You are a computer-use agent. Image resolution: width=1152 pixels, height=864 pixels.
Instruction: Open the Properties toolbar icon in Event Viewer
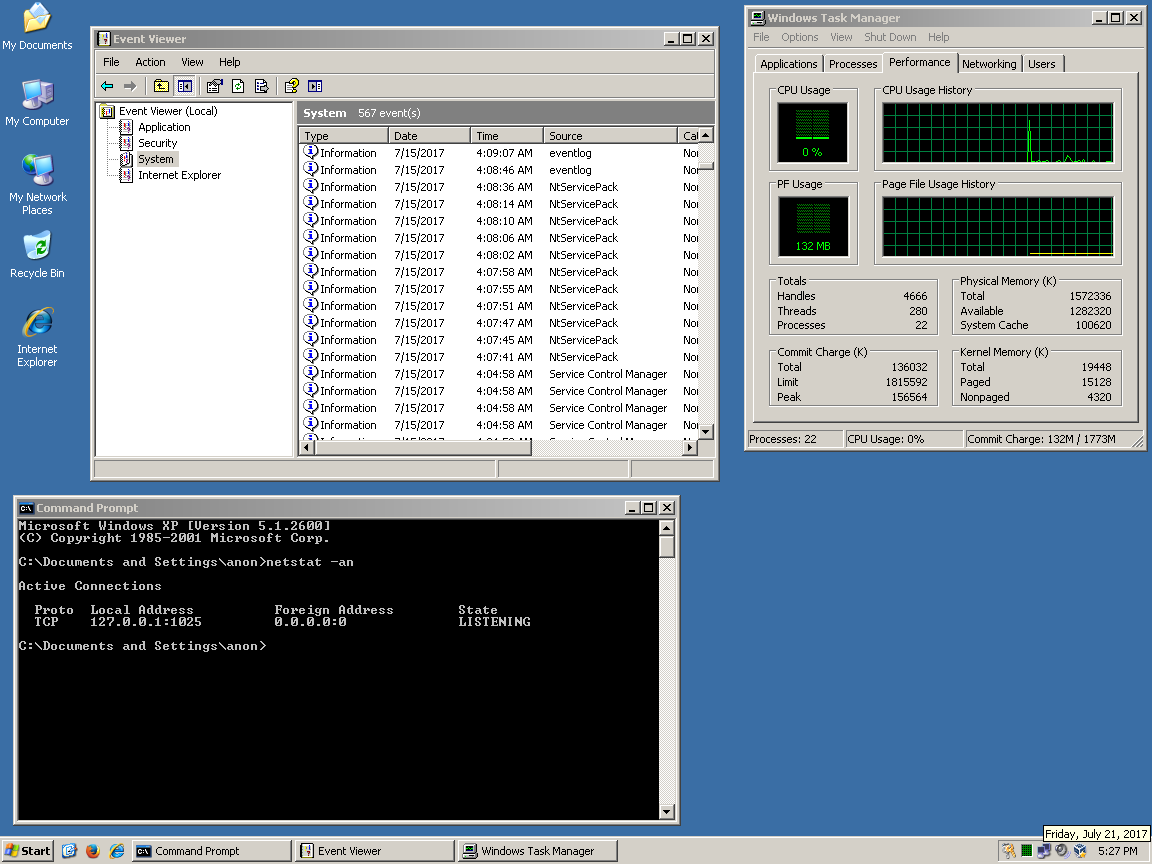tap(215, 86)
